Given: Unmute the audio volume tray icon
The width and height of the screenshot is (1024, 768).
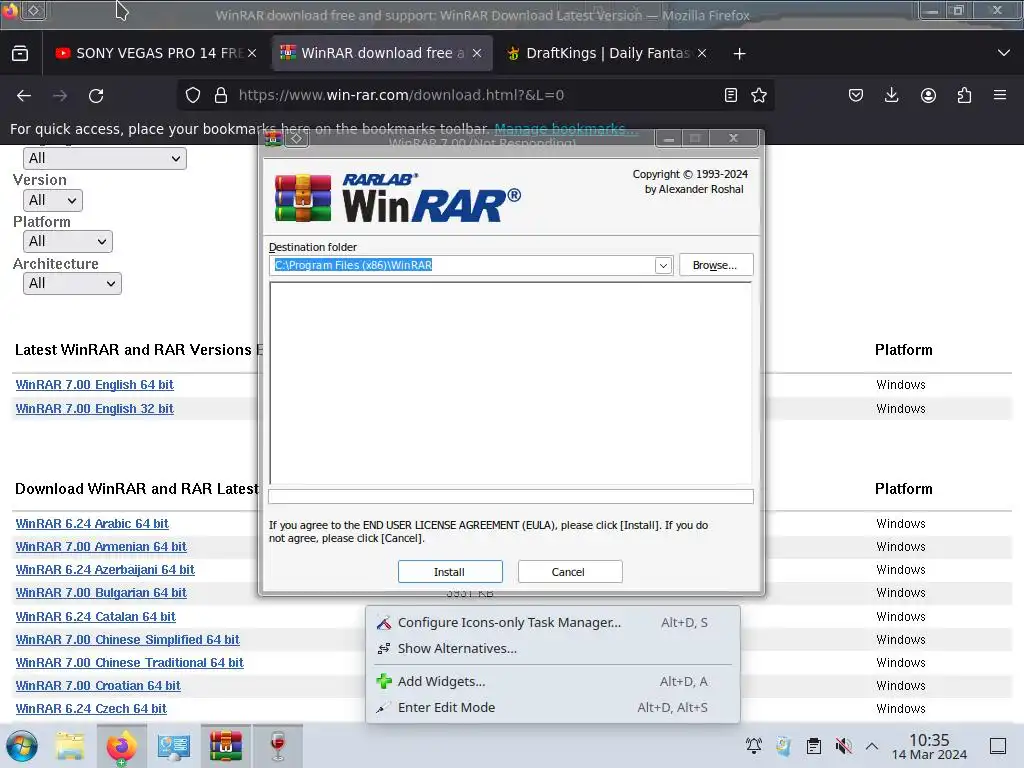Looking at the screenshot, I should tap(843, 745).
